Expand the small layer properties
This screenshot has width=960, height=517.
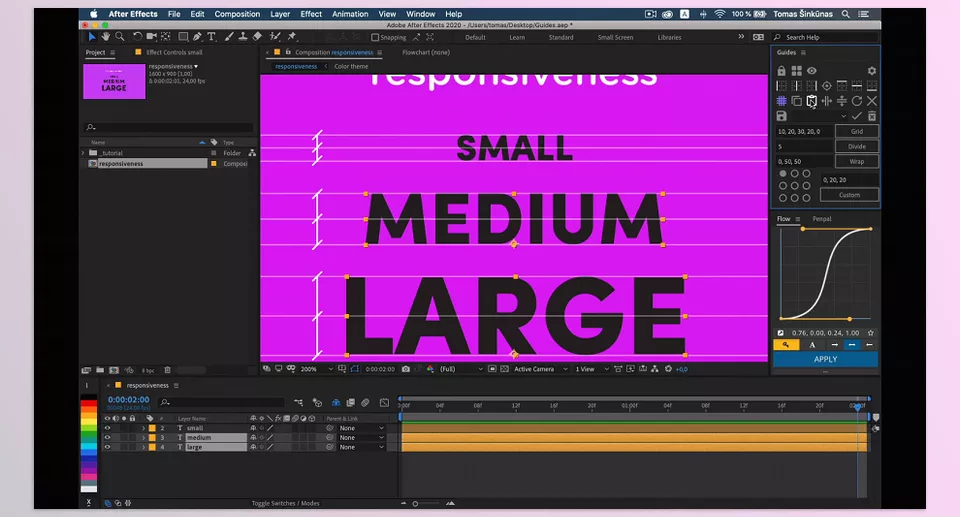pos(144,428)
